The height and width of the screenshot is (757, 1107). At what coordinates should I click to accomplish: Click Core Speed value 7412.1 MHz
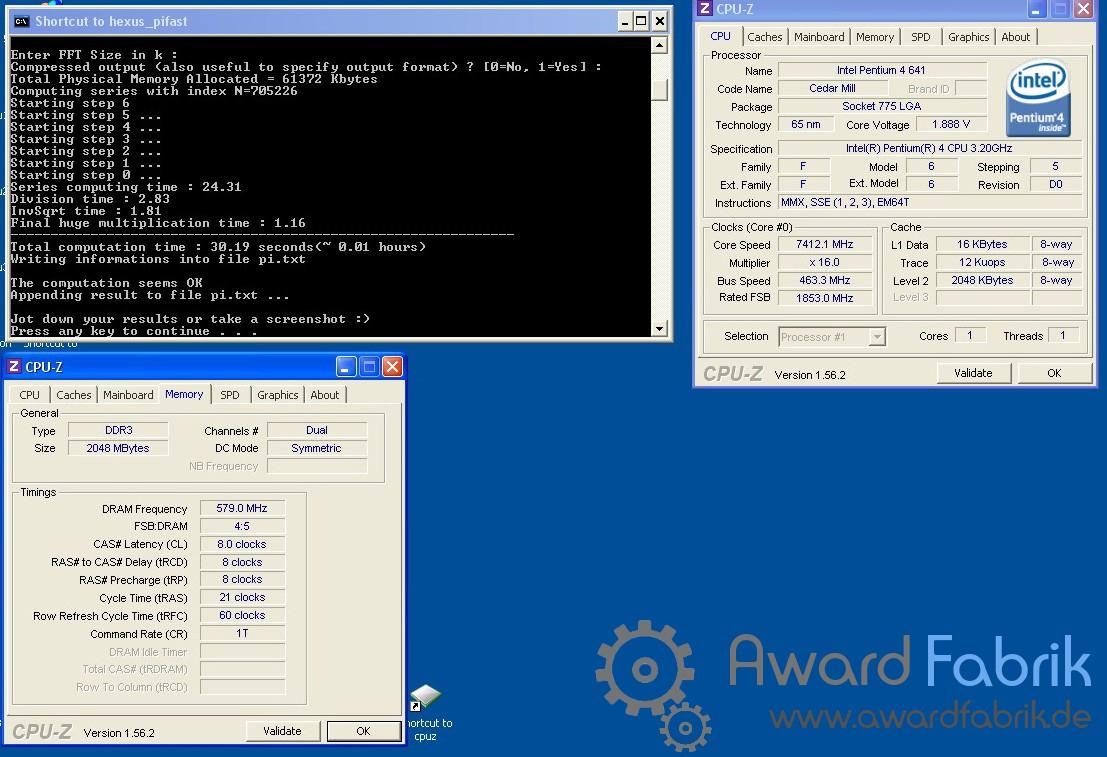point(825,244)
